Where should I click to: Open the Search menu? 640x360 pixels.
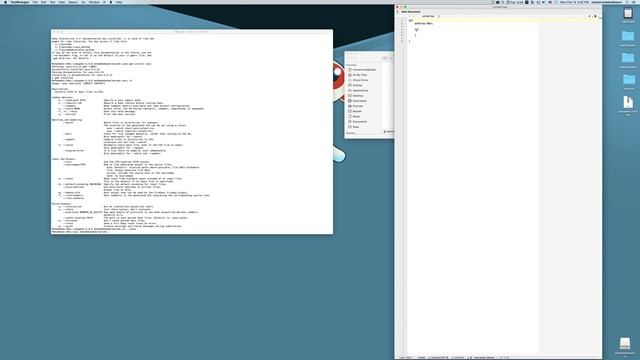(73, 2)
